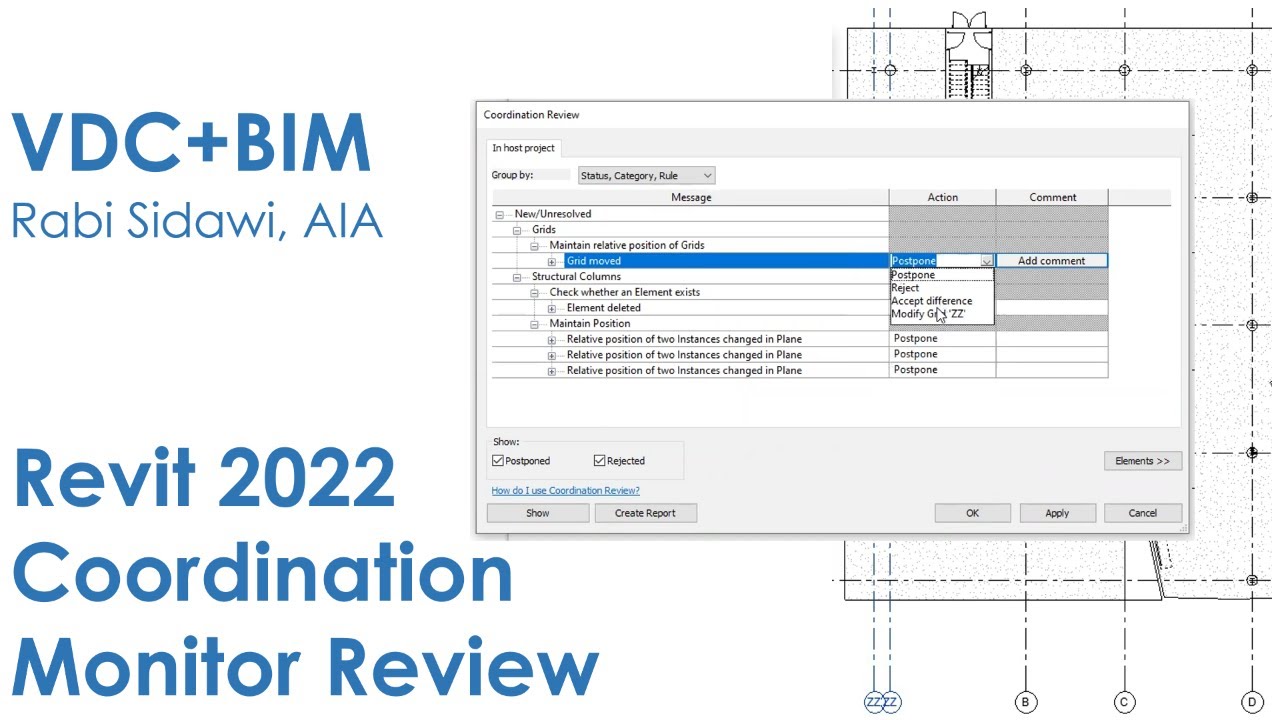The width and height of the screenshot is (1280, 720).
Task: Collapse the Grids tree node
Action: click(517, 230)
